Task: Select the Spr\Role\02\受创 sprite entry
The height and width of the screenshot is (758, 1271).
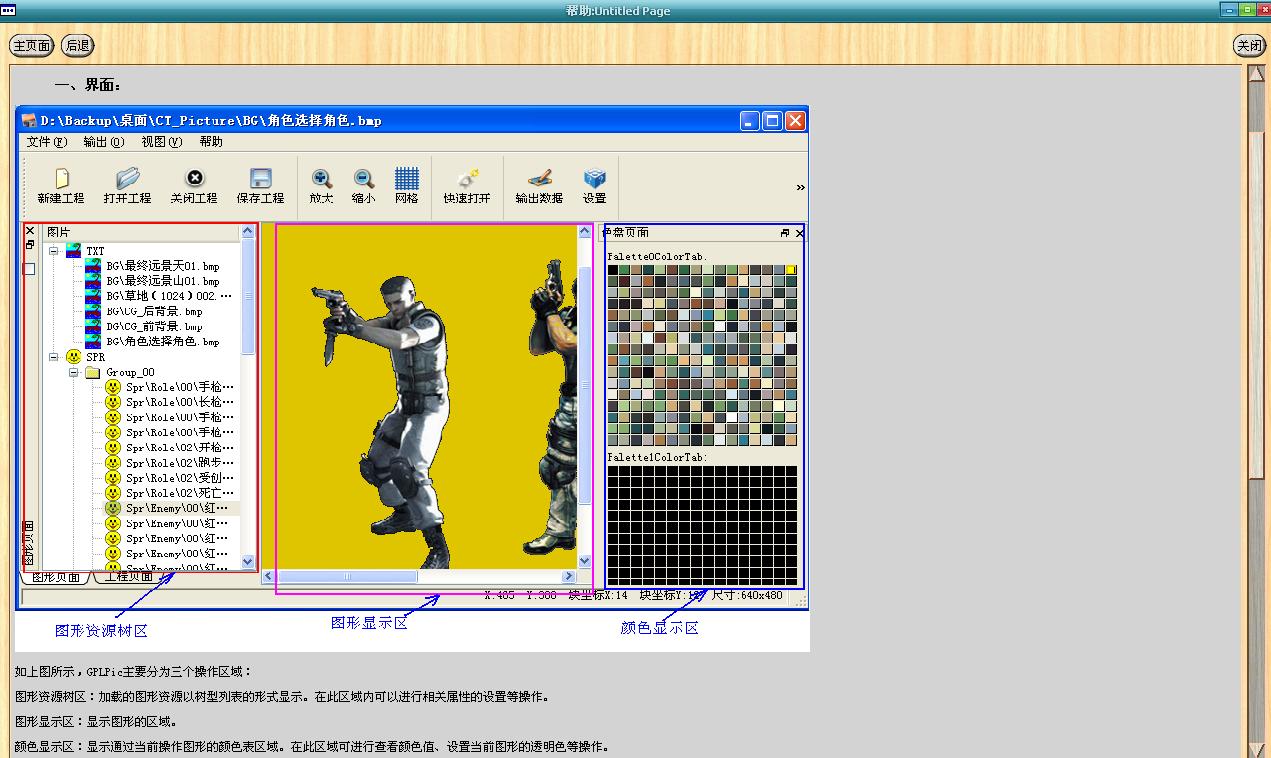Action: click(x=180, y=478)
